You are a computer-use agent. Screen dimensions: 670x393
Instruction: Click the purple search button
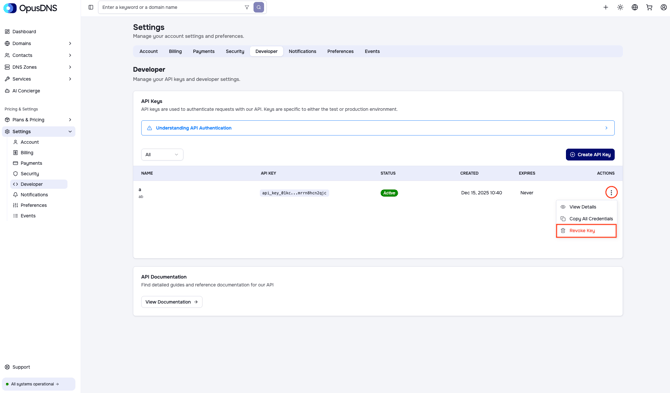(x=259, y=7)
